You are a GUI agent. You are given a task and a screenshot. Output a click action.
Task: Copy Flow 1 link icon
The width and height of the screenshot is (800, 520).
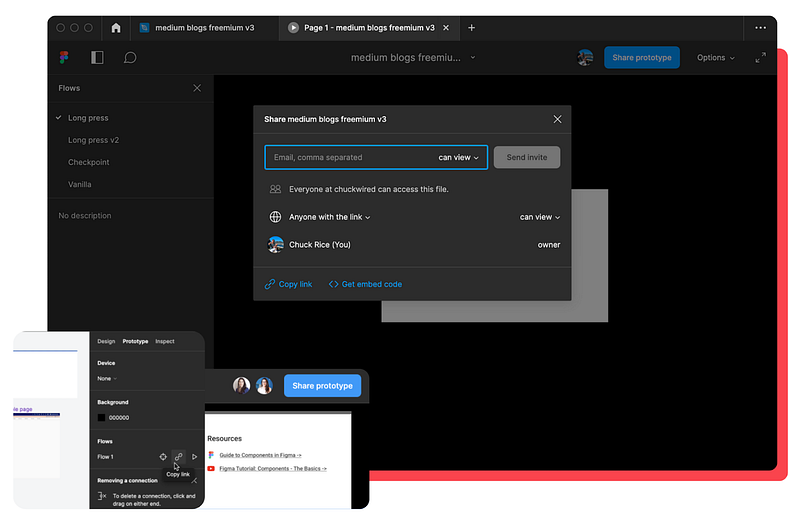pyautogui.click(x=179, y=457)
